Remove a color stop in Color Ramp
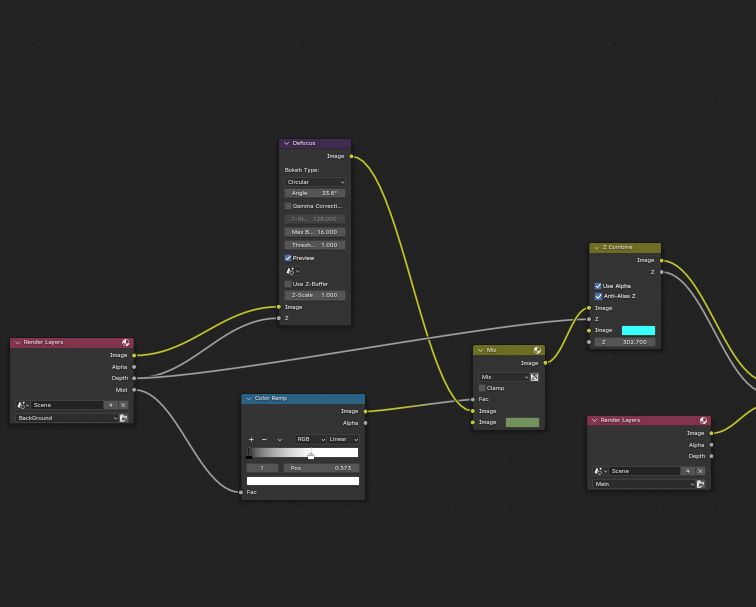Image resolution: width=756 pixels, height=607 pixels. point(264,439)
